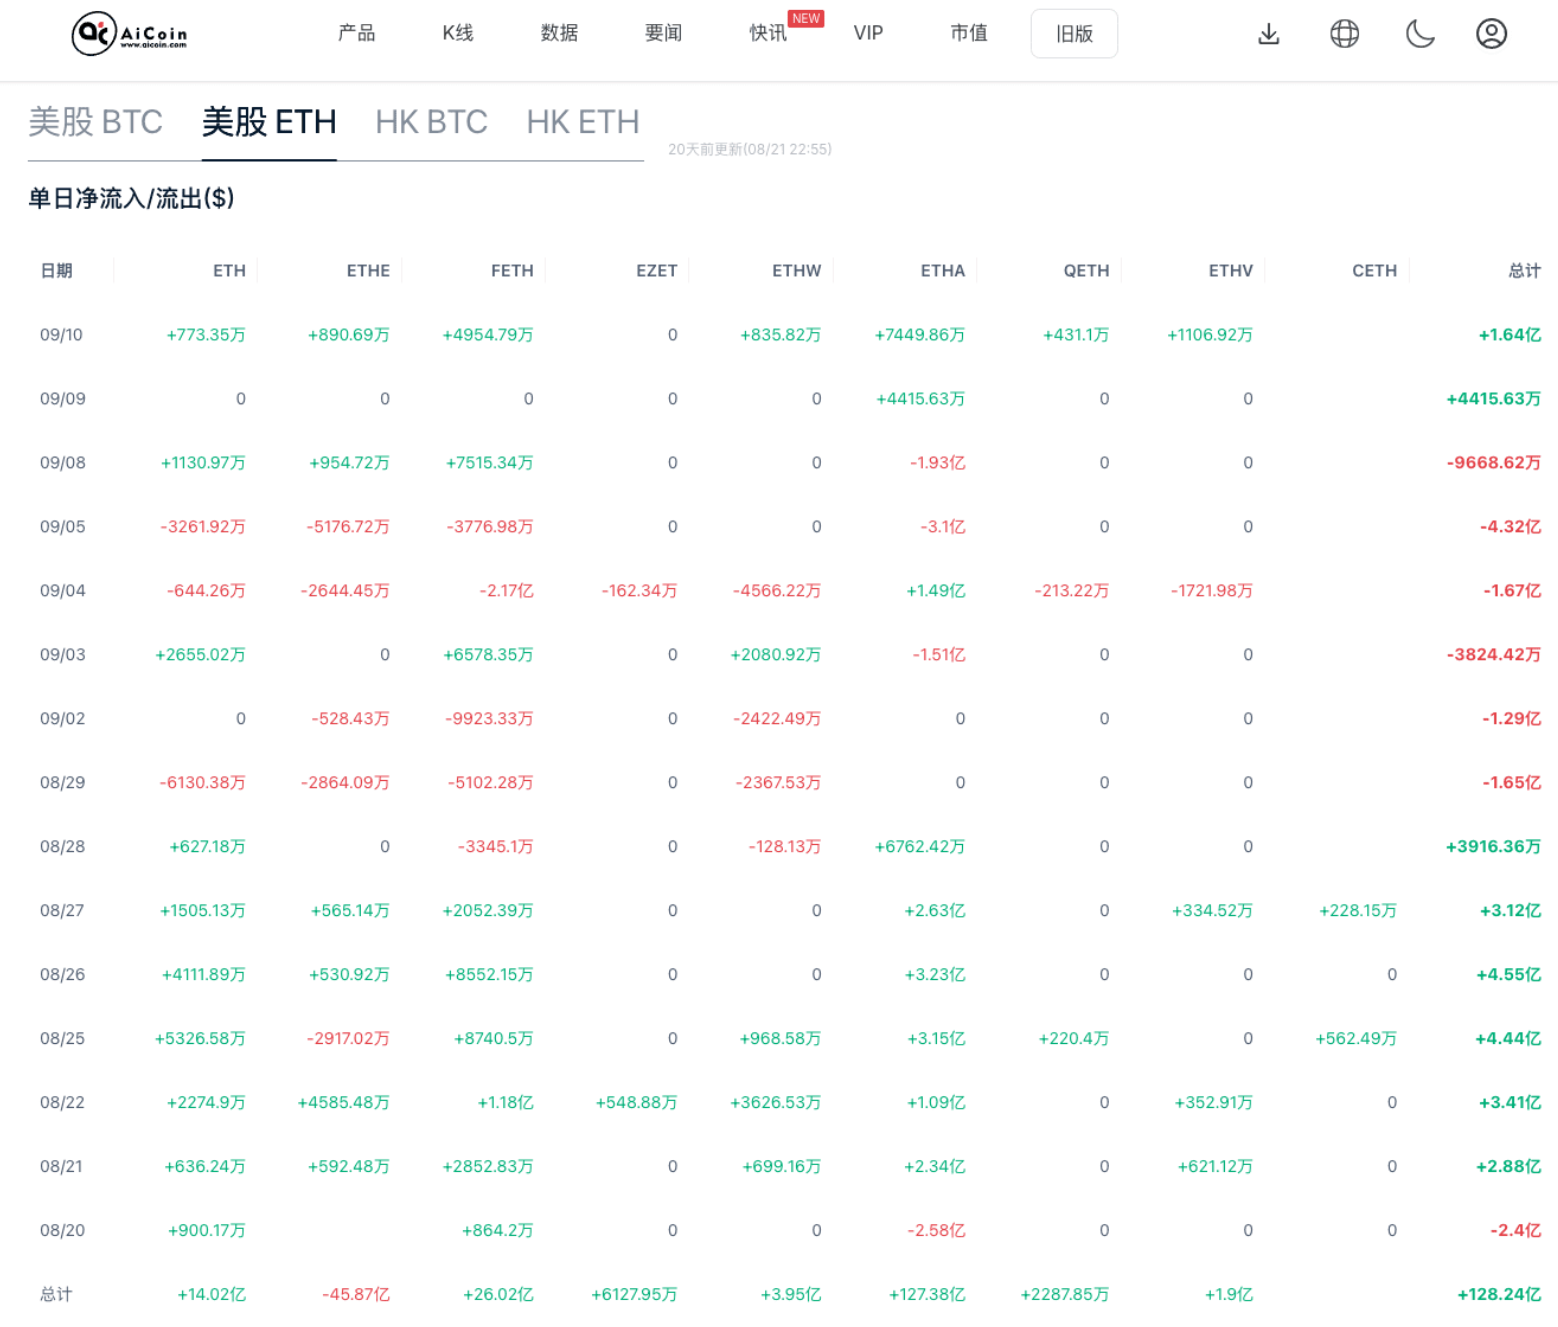The width and height of the screenshot is (1558, 1327).
Task: Open 市值 menu item
Action: click(x=969, y=33)
